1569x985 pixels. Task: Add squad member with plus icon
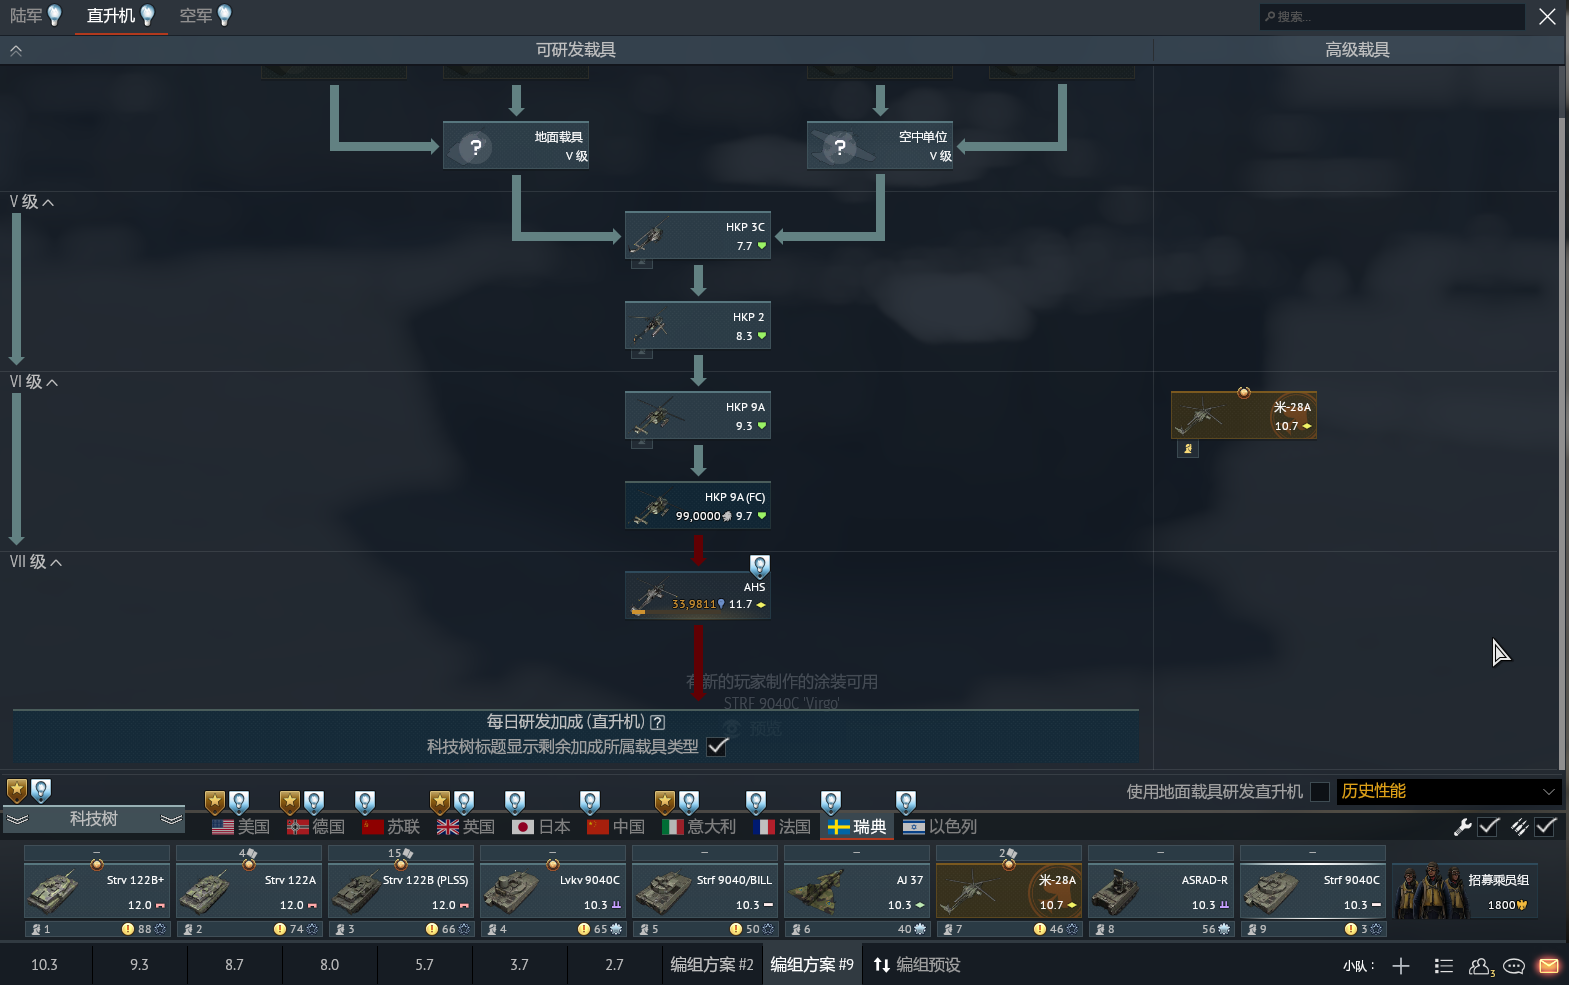[1401, 966]
